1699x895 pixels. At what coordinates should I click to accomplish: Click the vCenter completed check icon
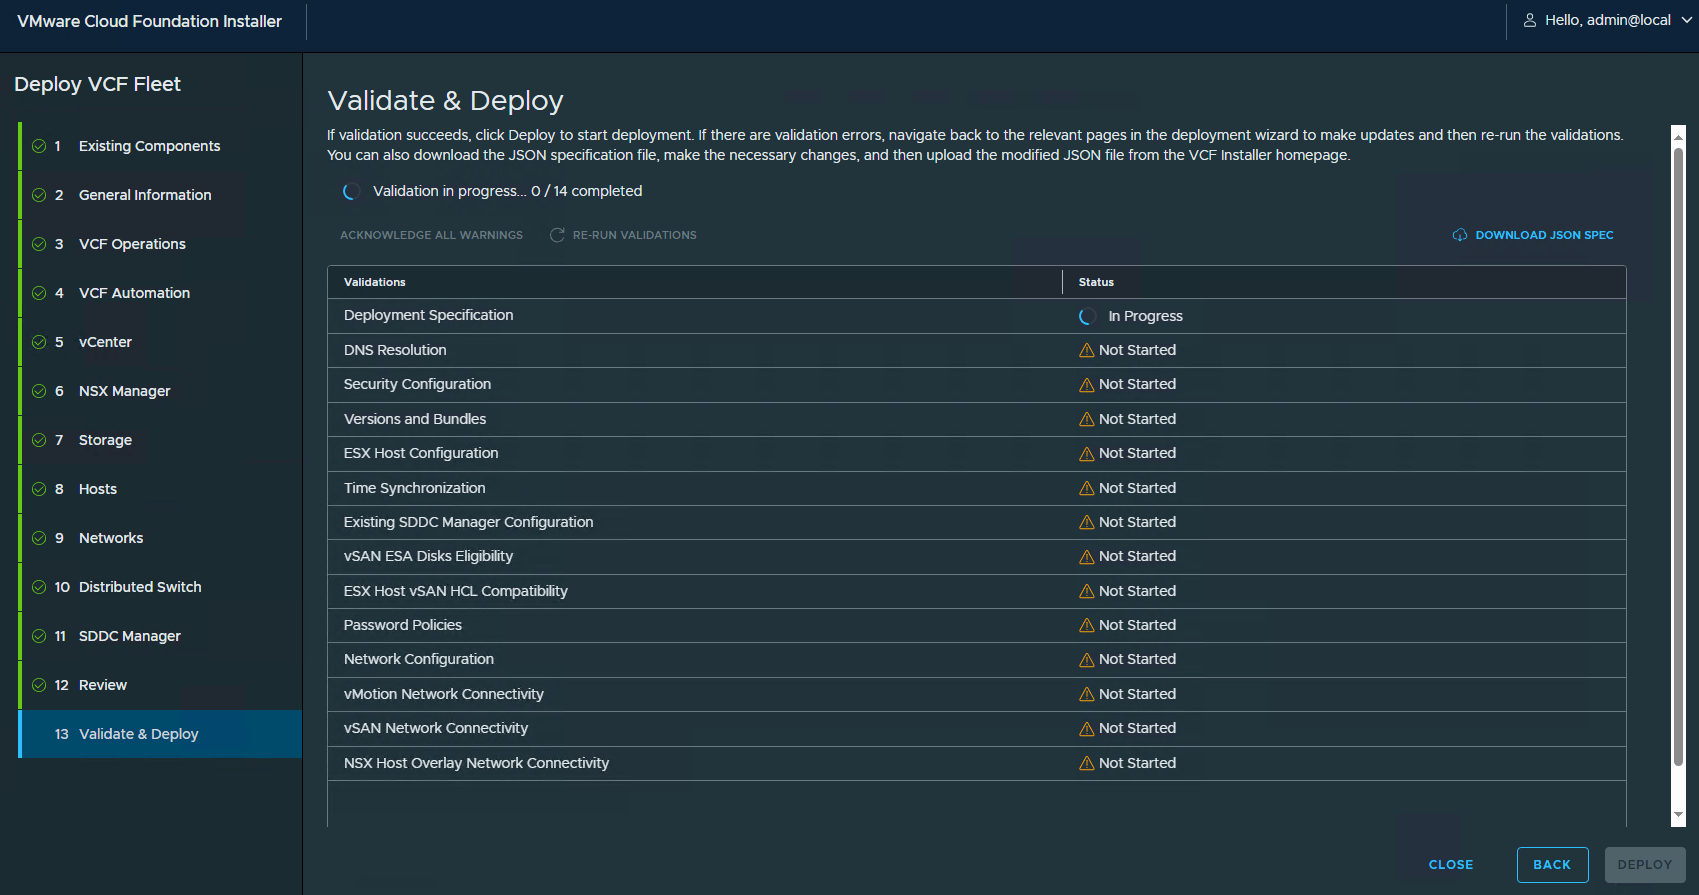(x=39, y=342)
